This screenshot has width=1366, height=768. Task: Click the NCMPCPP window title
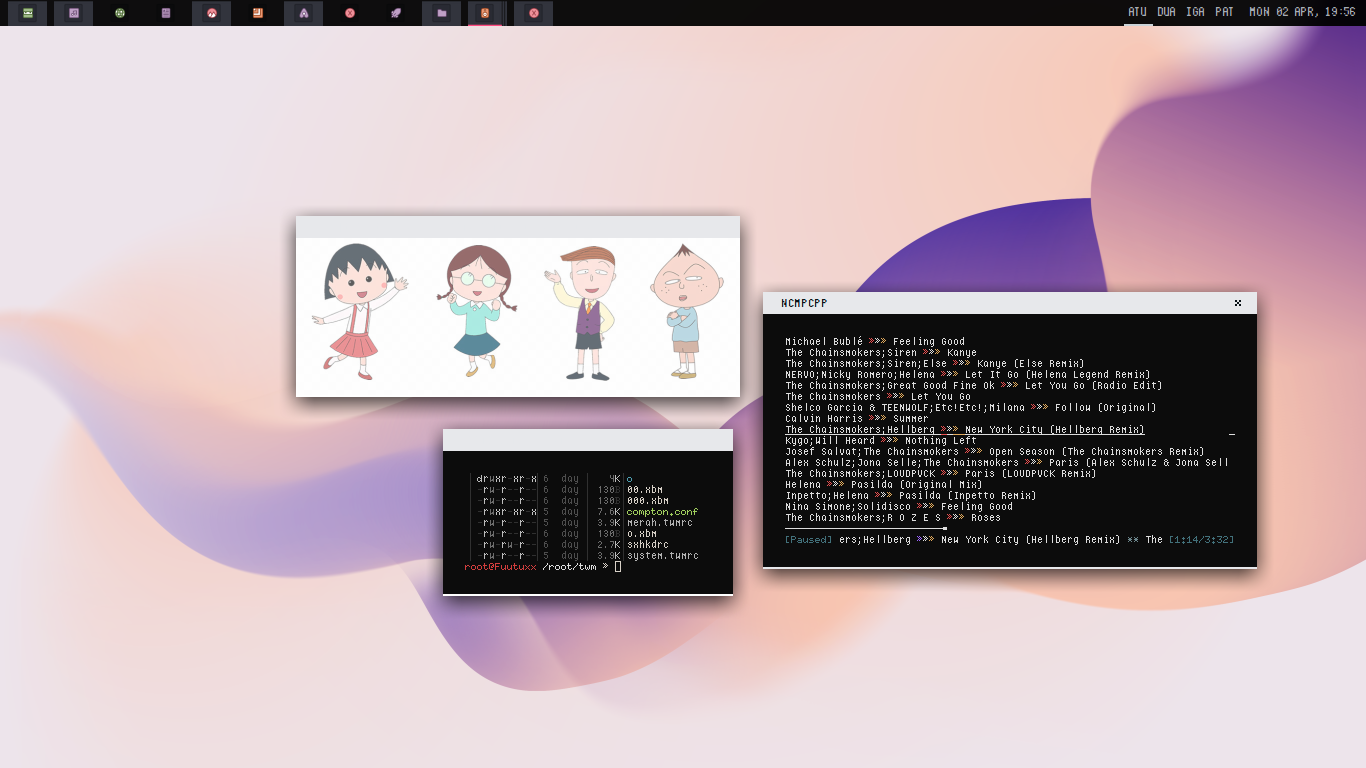point(804,303)
